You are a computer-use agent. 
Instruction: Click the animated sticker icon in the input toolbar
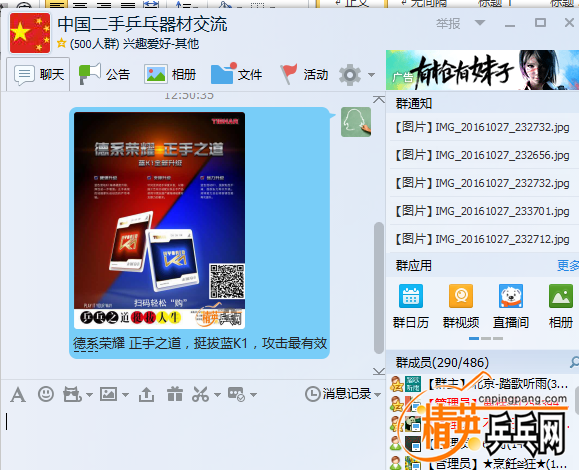pyautogui.click(x=72, y=394)
